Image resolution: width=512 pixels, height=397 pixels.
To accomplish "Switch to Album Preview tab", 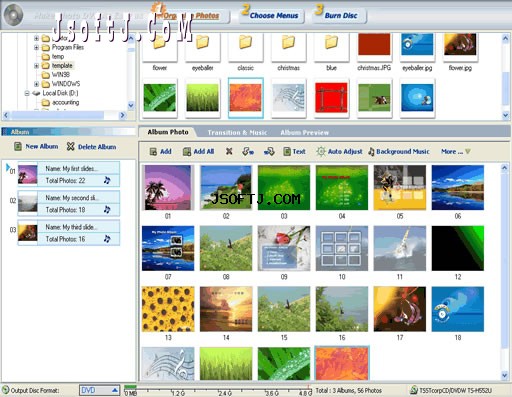I will click(304, 133).
